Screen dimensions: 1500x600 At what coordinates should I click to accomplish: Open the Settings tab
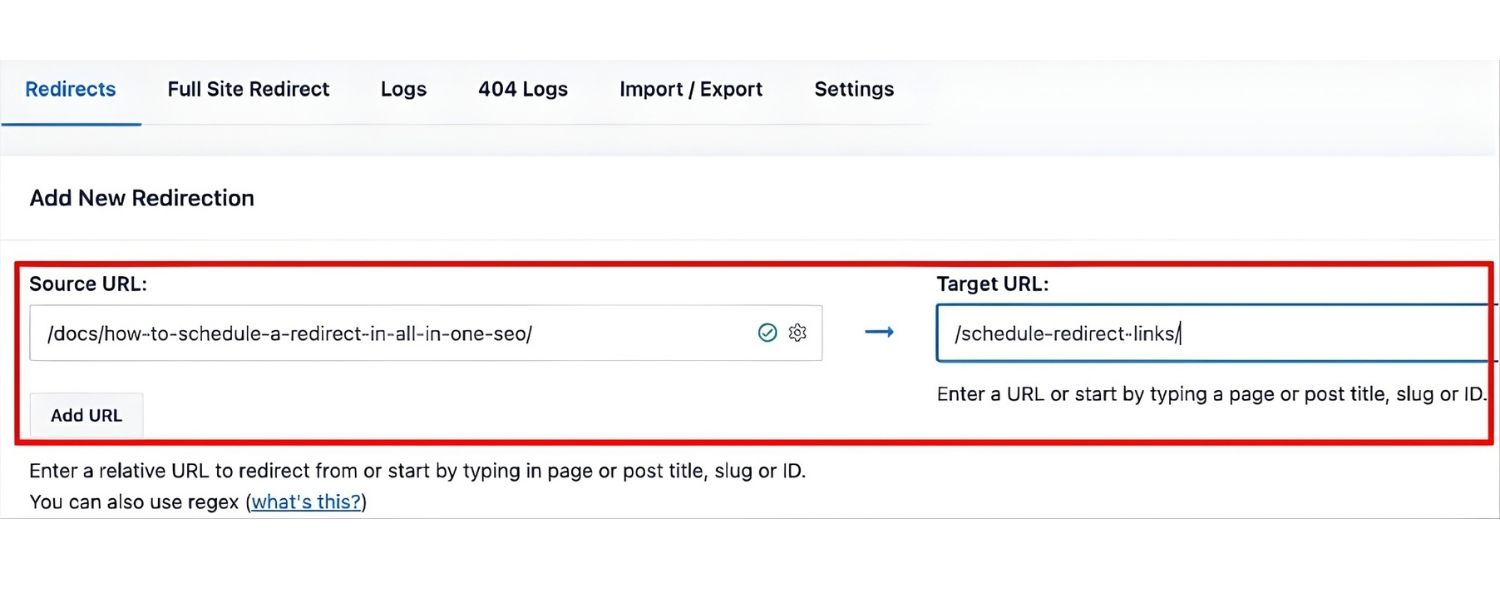tap(853, 89)
